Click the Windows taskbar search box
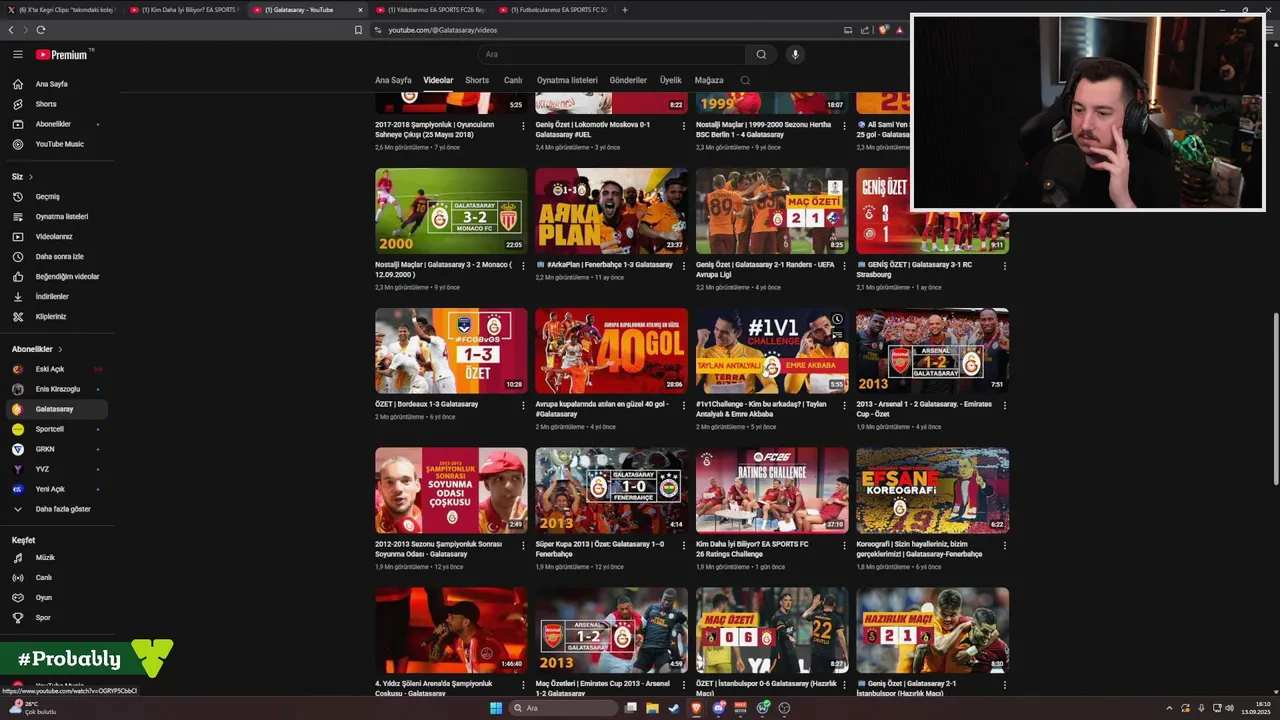This screenshot has height=720, width=1280. click(564, 708)
